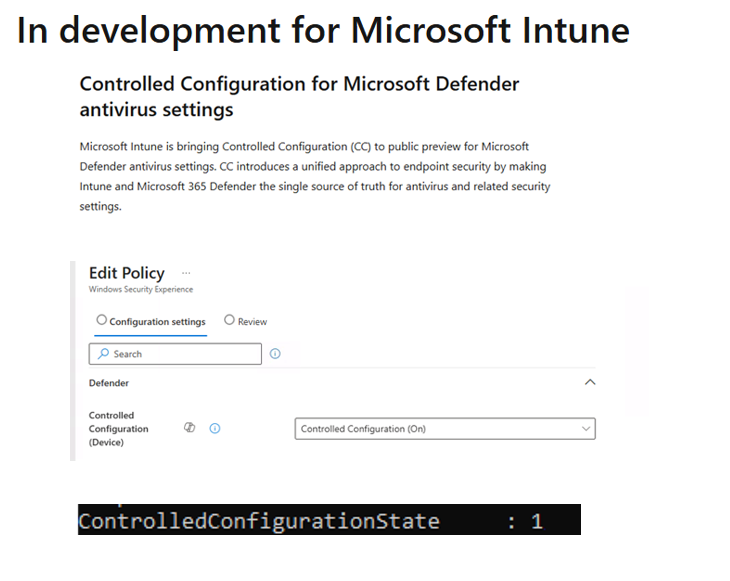Click the magnifier icon in Search box
This screenshot has width=730, height=581.
pos(103,354)
